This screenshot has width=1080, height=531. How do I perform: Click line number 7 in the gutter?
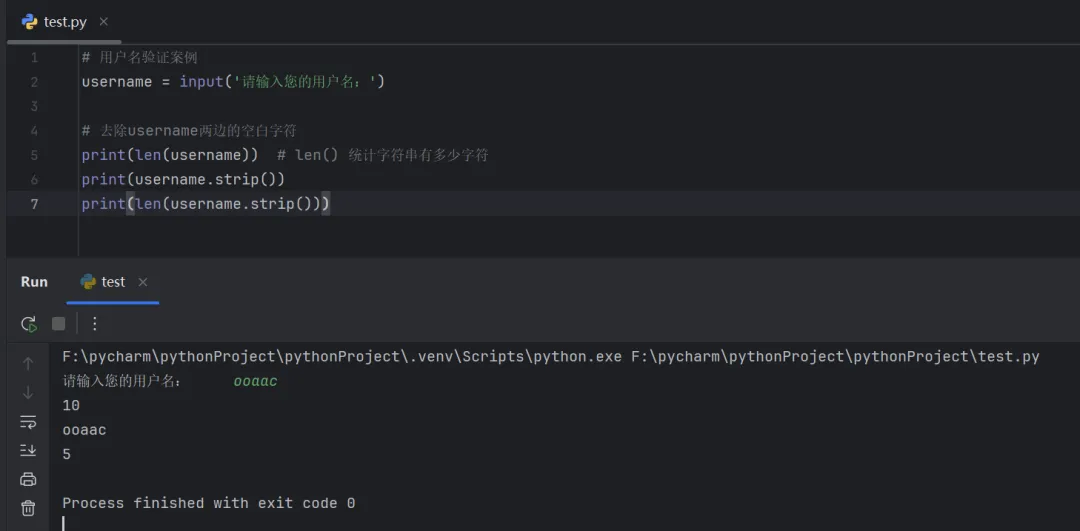[34, 204]
